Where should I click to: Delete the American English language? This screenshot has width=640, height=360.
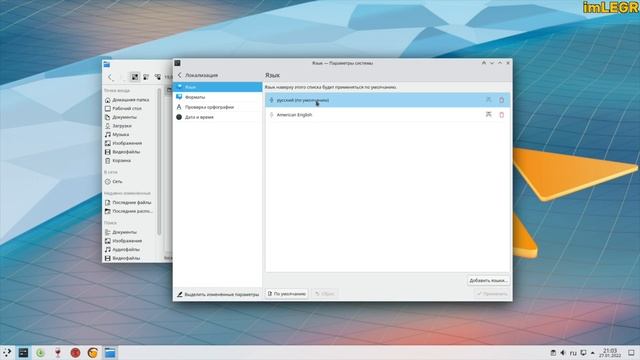pos(502,115)
